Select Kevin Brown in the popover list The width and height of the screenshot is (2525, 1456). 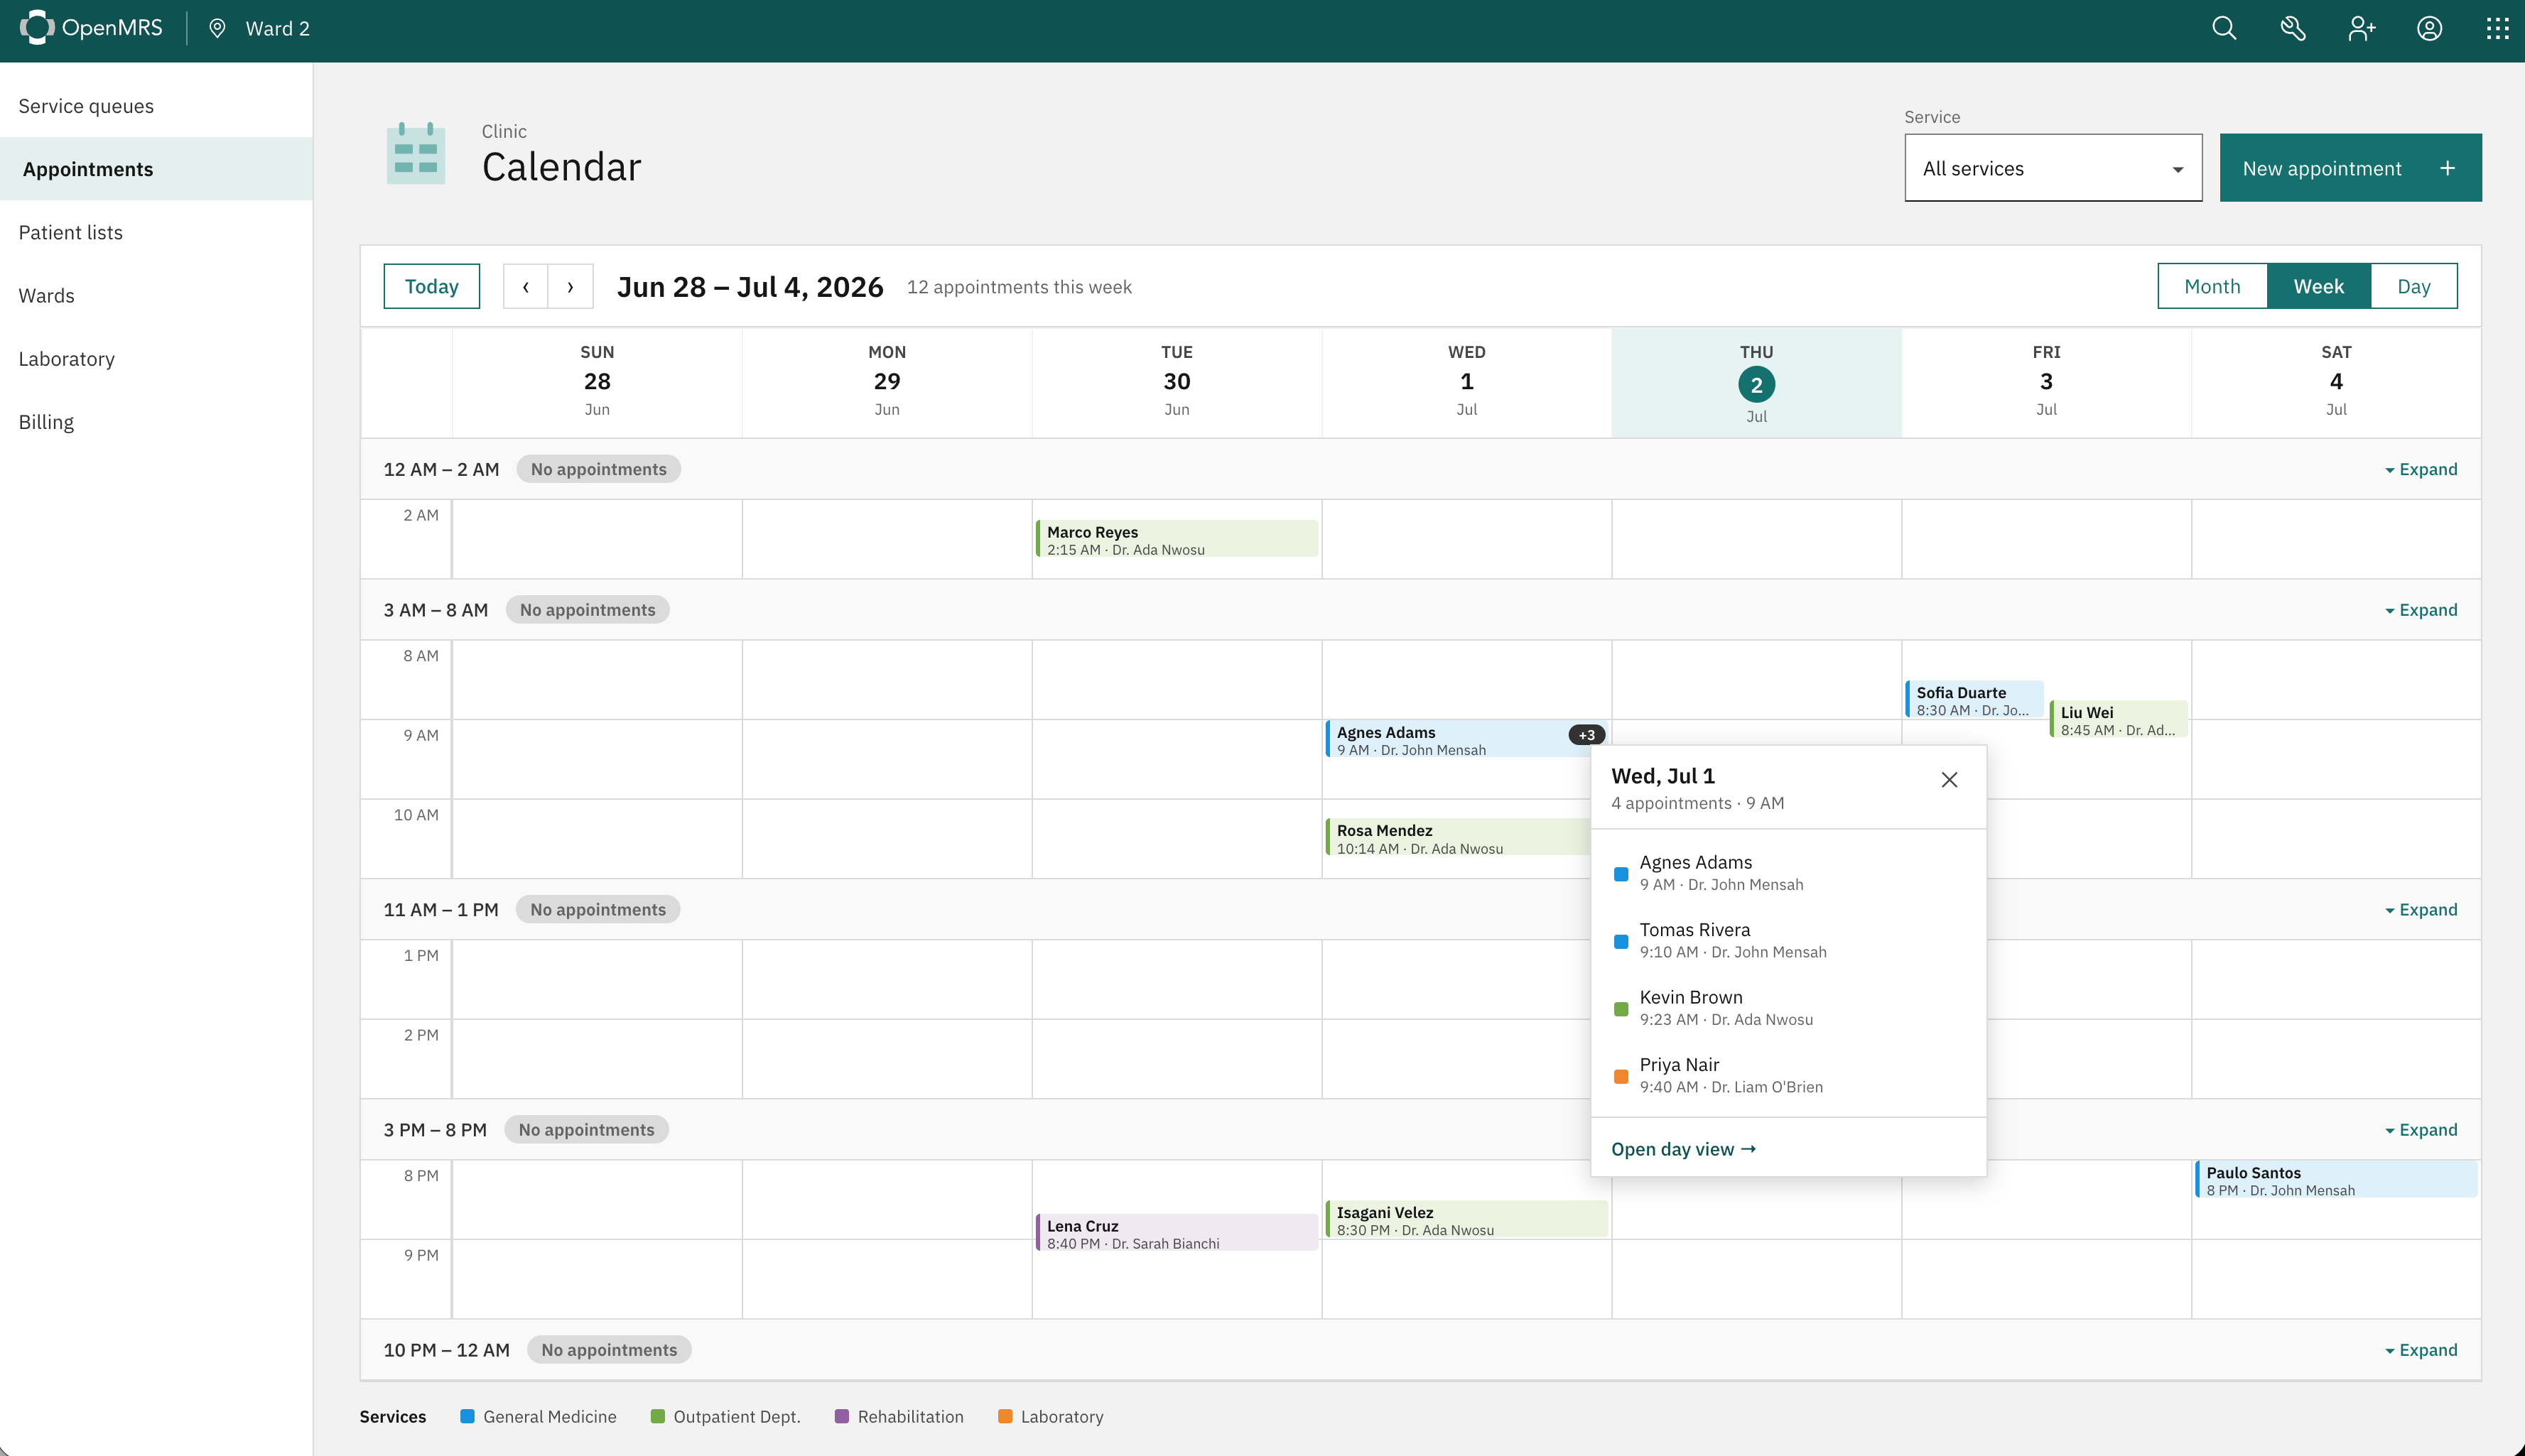pyautogui.click(x=1788, y=1007)
